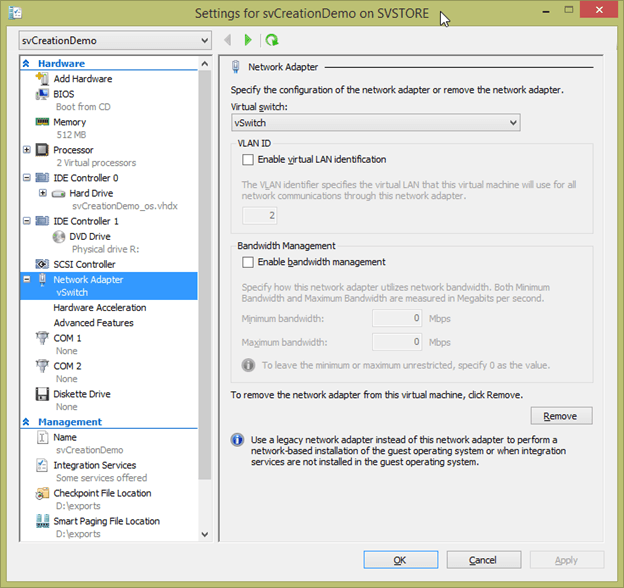Click Remove to delete network adapter
Viewport: 624px width, 588px height.
coord(561,416)
